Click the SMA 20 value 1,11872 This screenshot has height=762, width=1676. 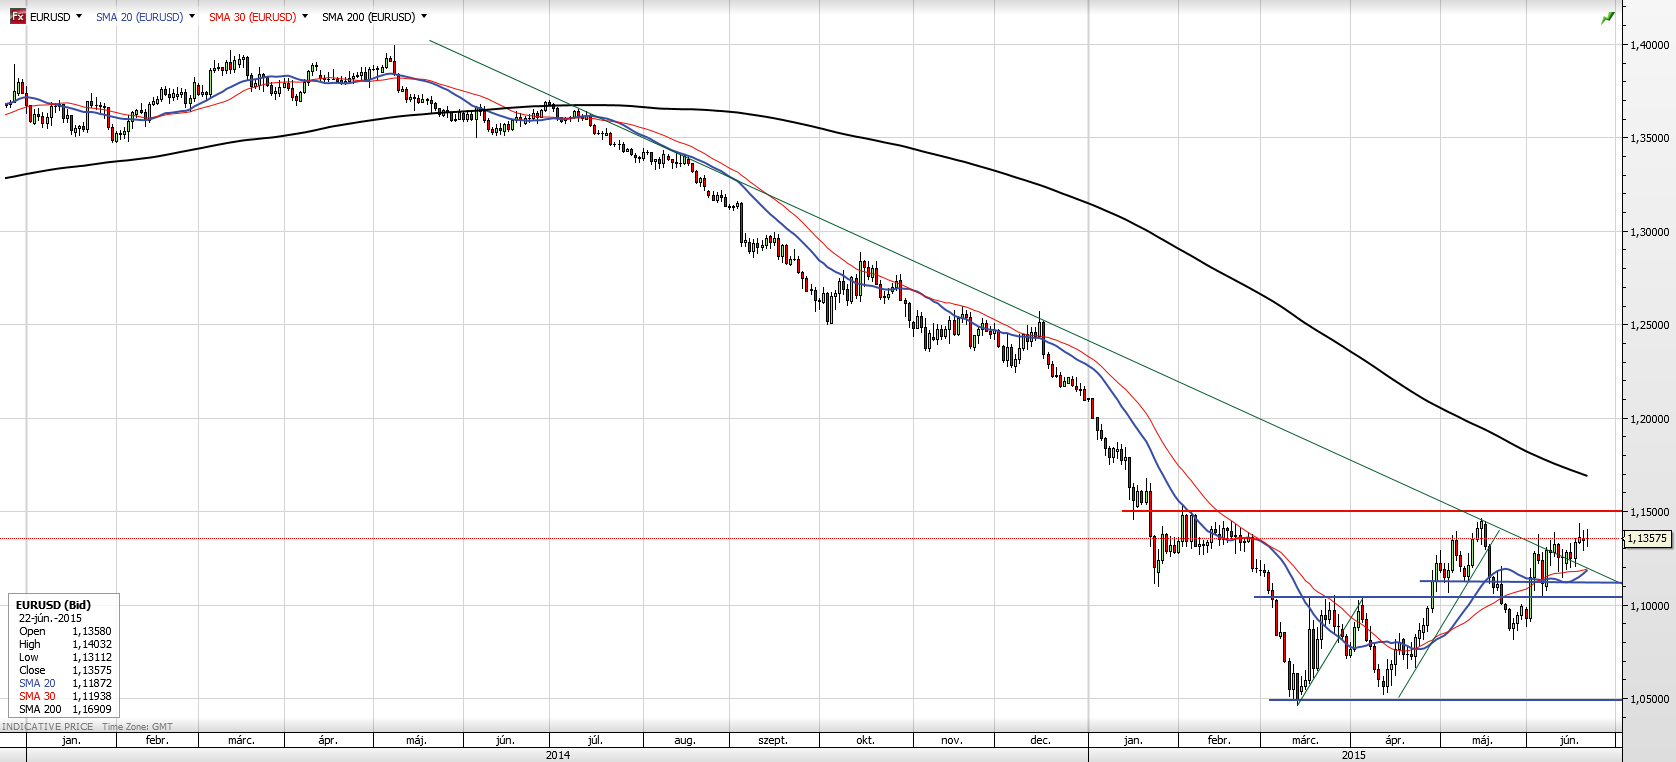click(x=92, y=683)
